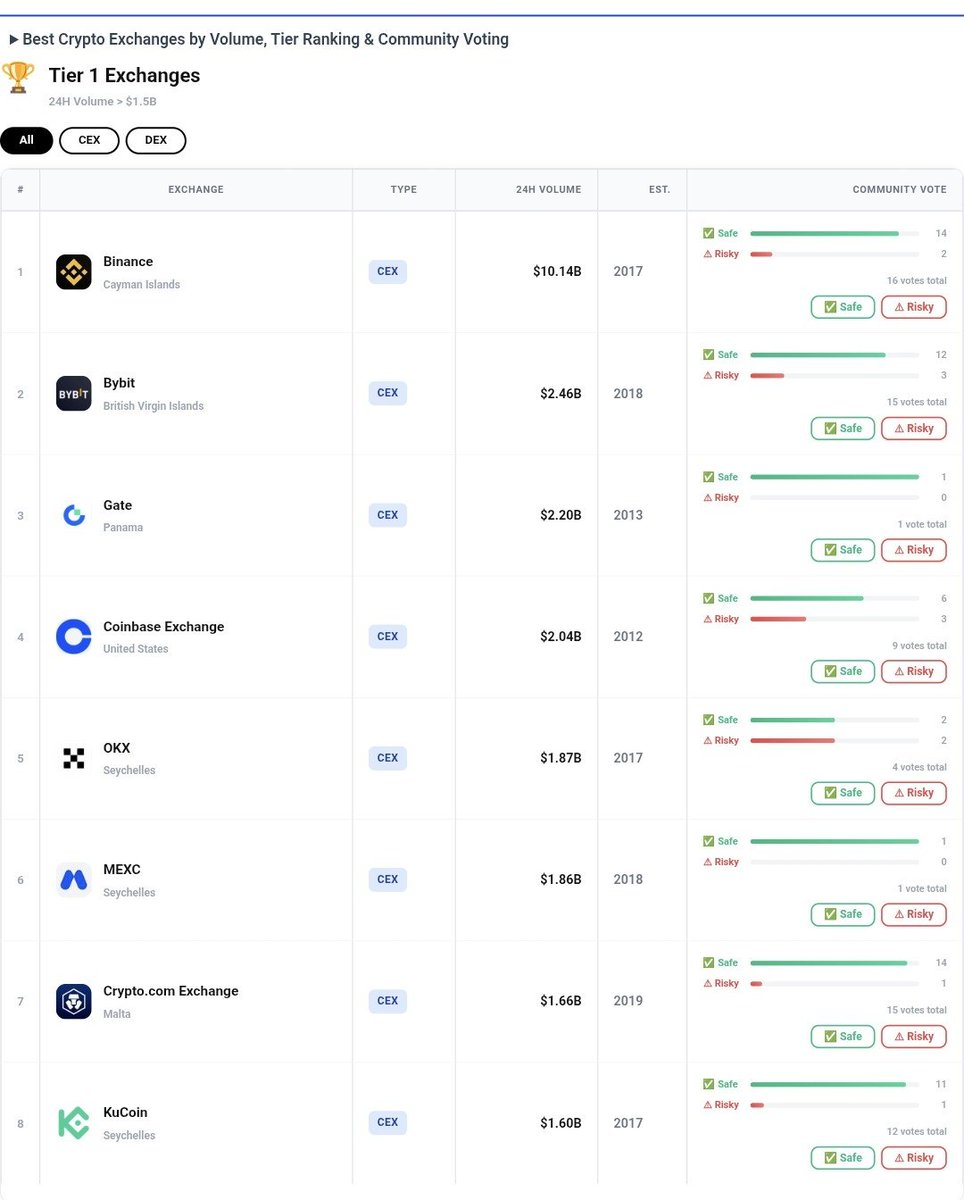The height and width of the screenshot is (1200, 964).
Task: Open the MEXC exchange name
Action: (x=122, y=870)
